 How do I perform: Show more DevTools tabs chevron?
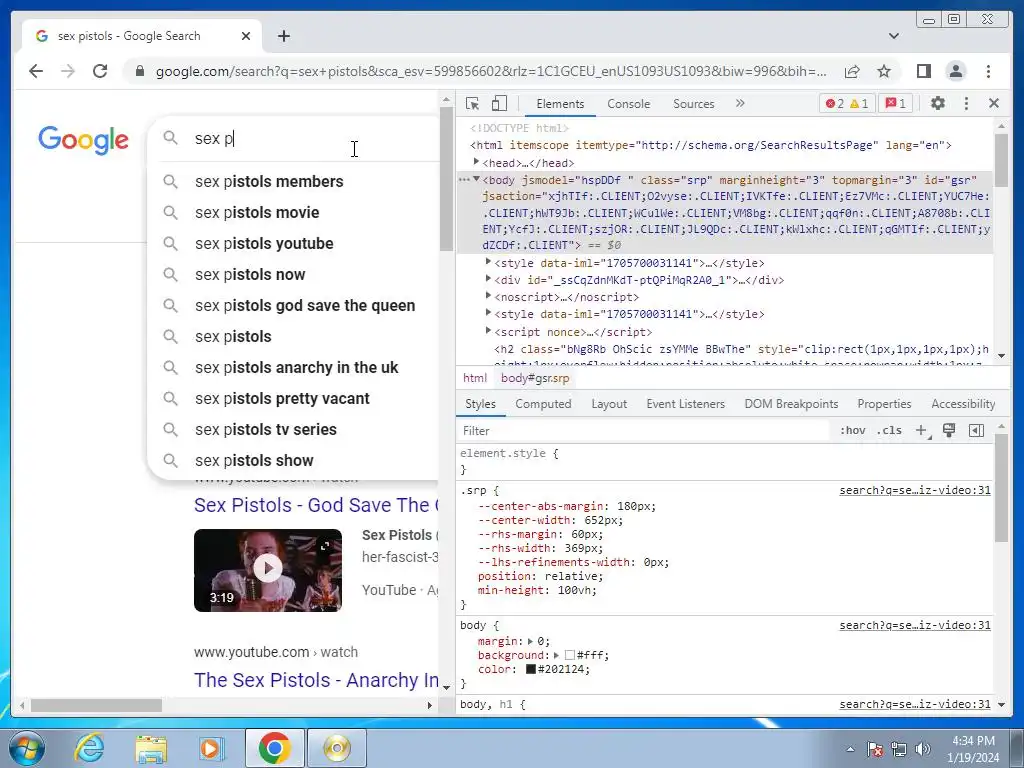[x=740, y=103]
